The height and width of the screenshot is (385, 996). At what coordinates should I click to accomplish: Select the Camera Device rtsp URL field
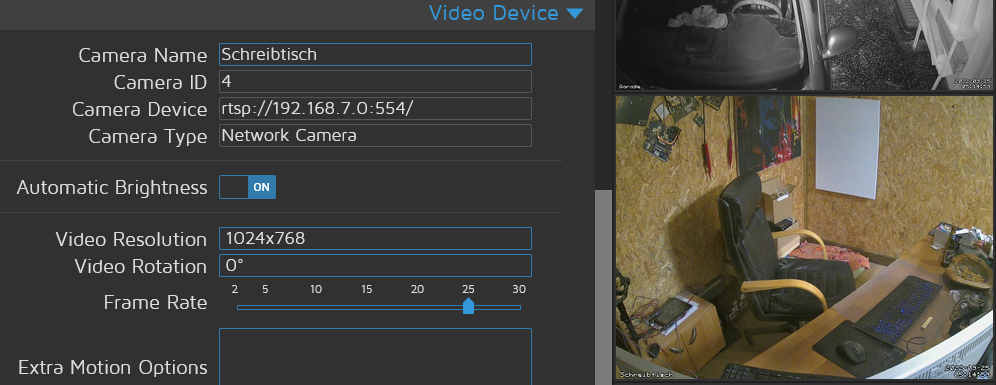point(375,109)
